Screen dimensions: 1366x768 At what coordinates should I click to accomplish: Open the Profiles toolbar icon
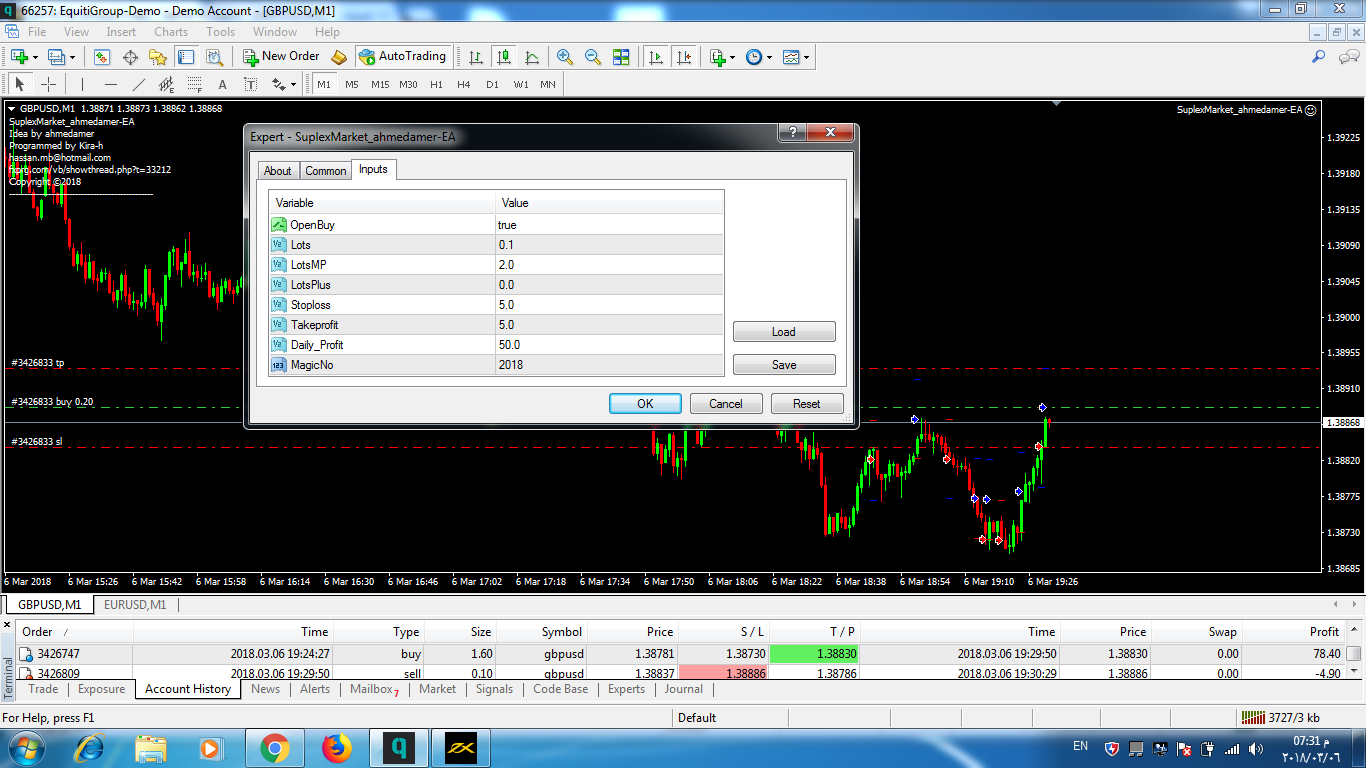point(57,57)
